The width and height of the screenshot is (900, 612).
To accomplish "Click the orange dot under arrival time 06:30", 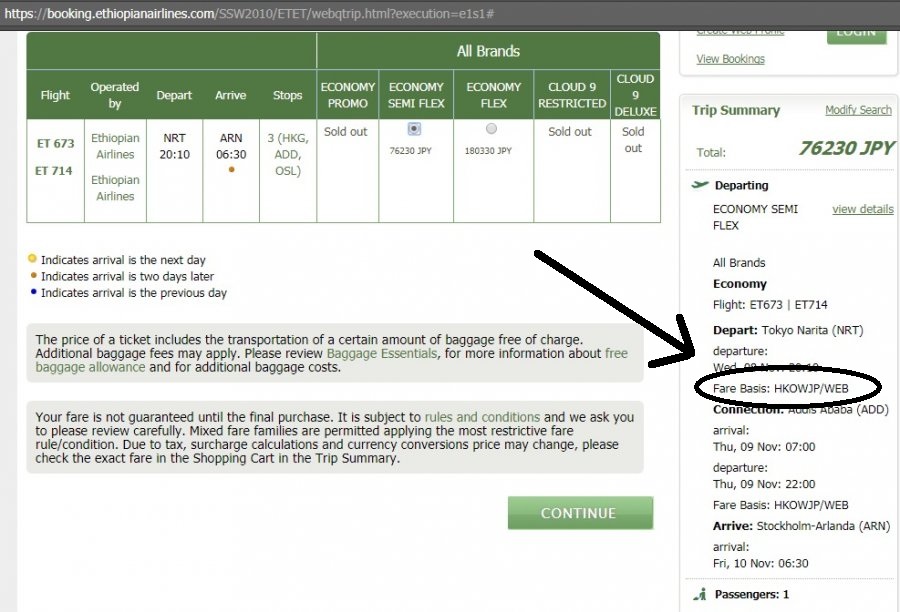I will 231,169.
